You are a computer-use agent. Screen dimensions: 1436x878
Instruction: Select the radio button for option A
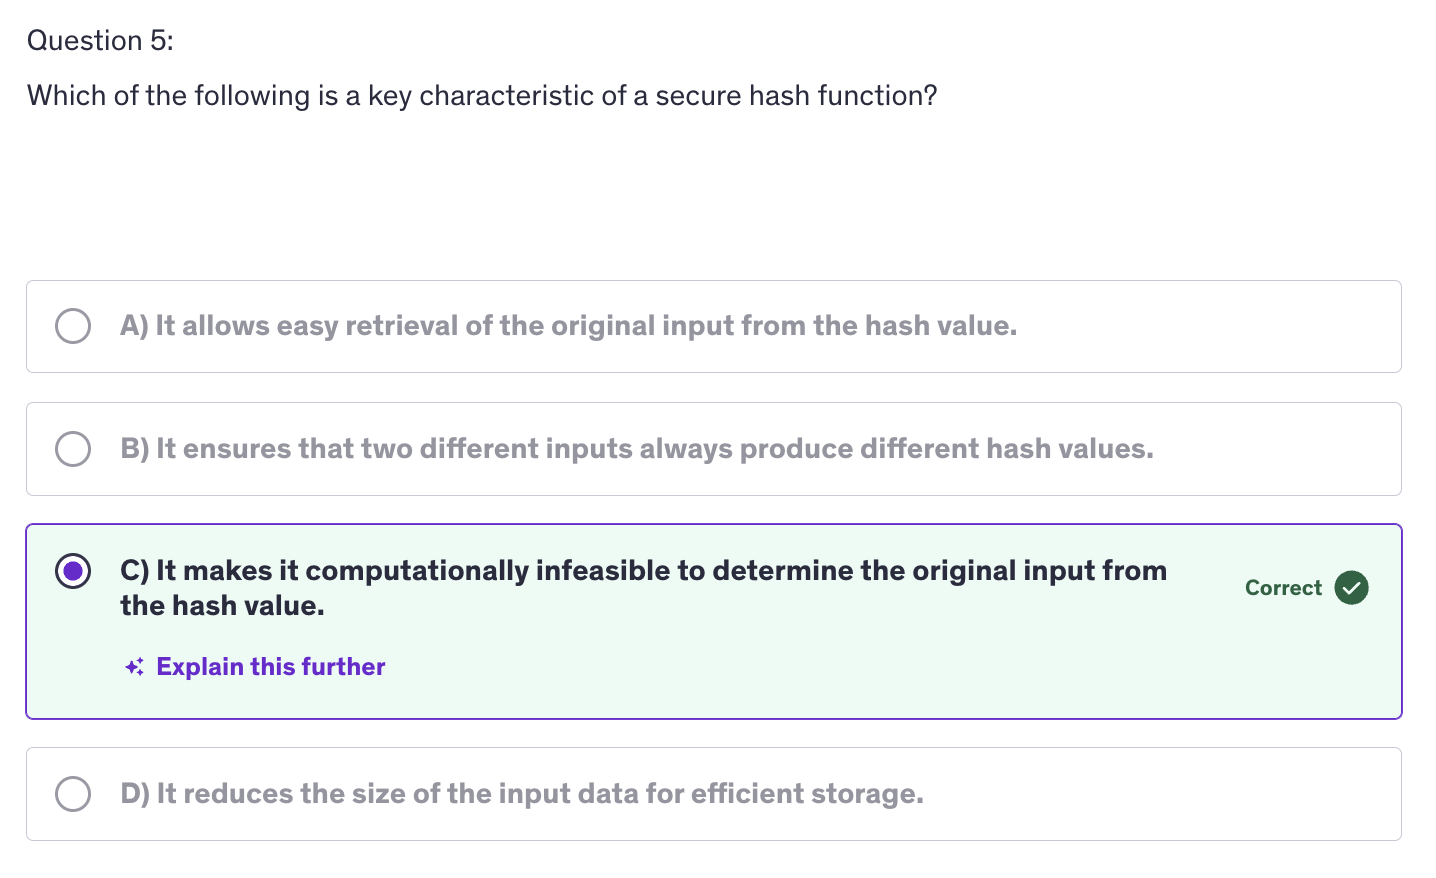click(x=73, y=326)
